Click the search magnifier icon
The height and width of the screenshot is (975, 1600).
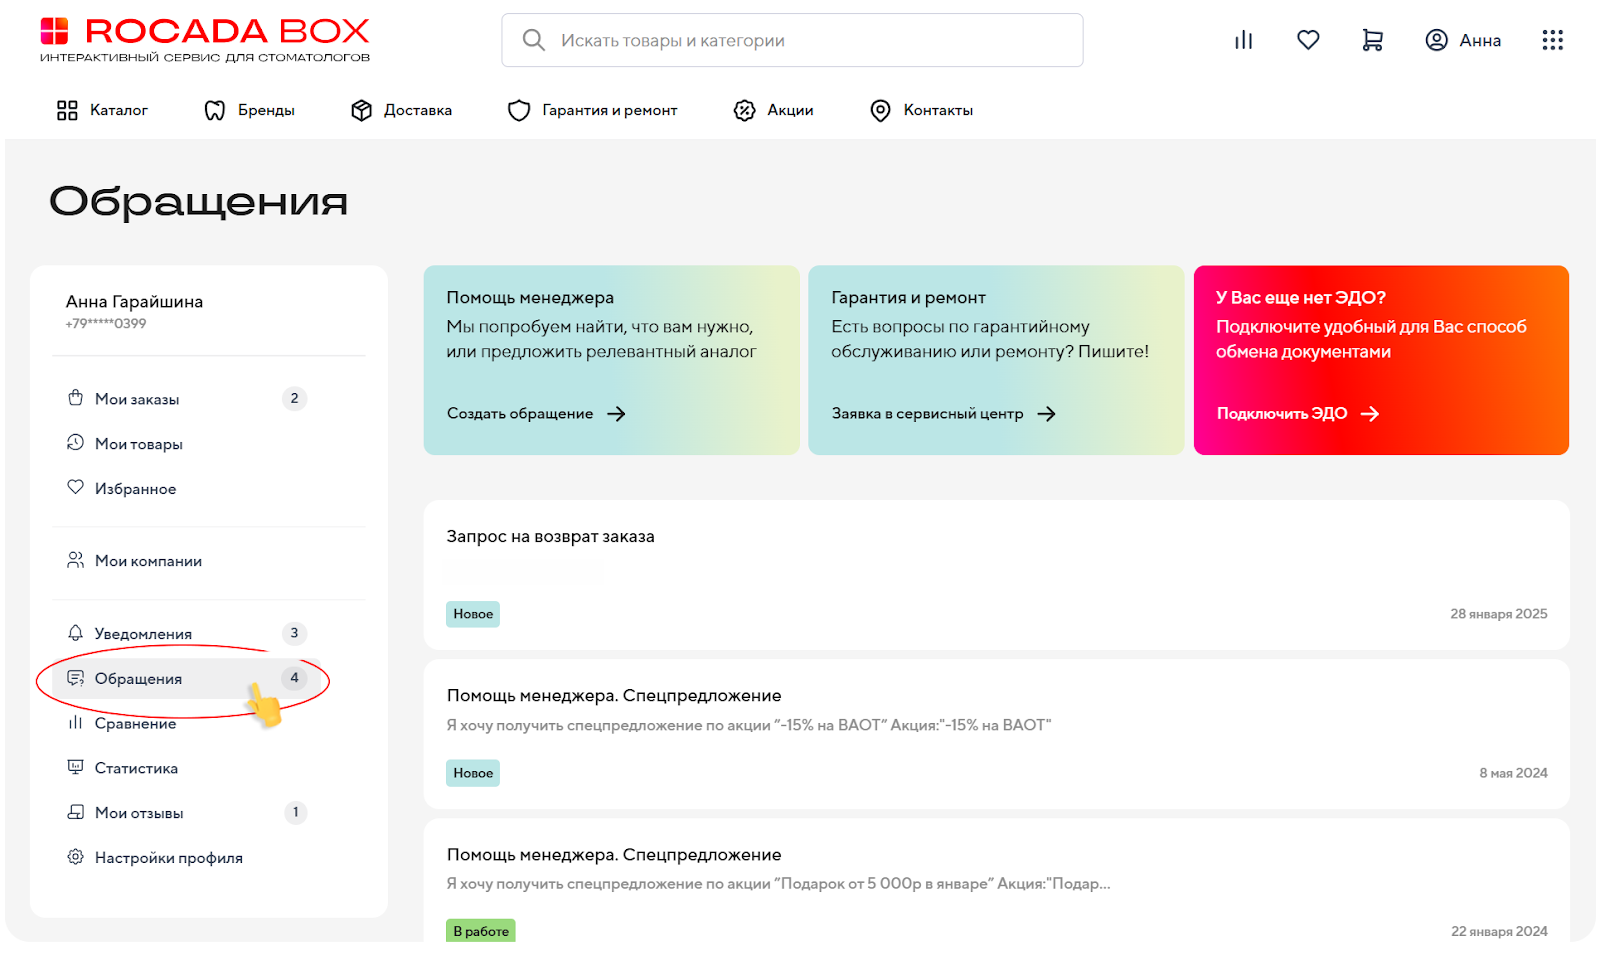click(534, 40)
